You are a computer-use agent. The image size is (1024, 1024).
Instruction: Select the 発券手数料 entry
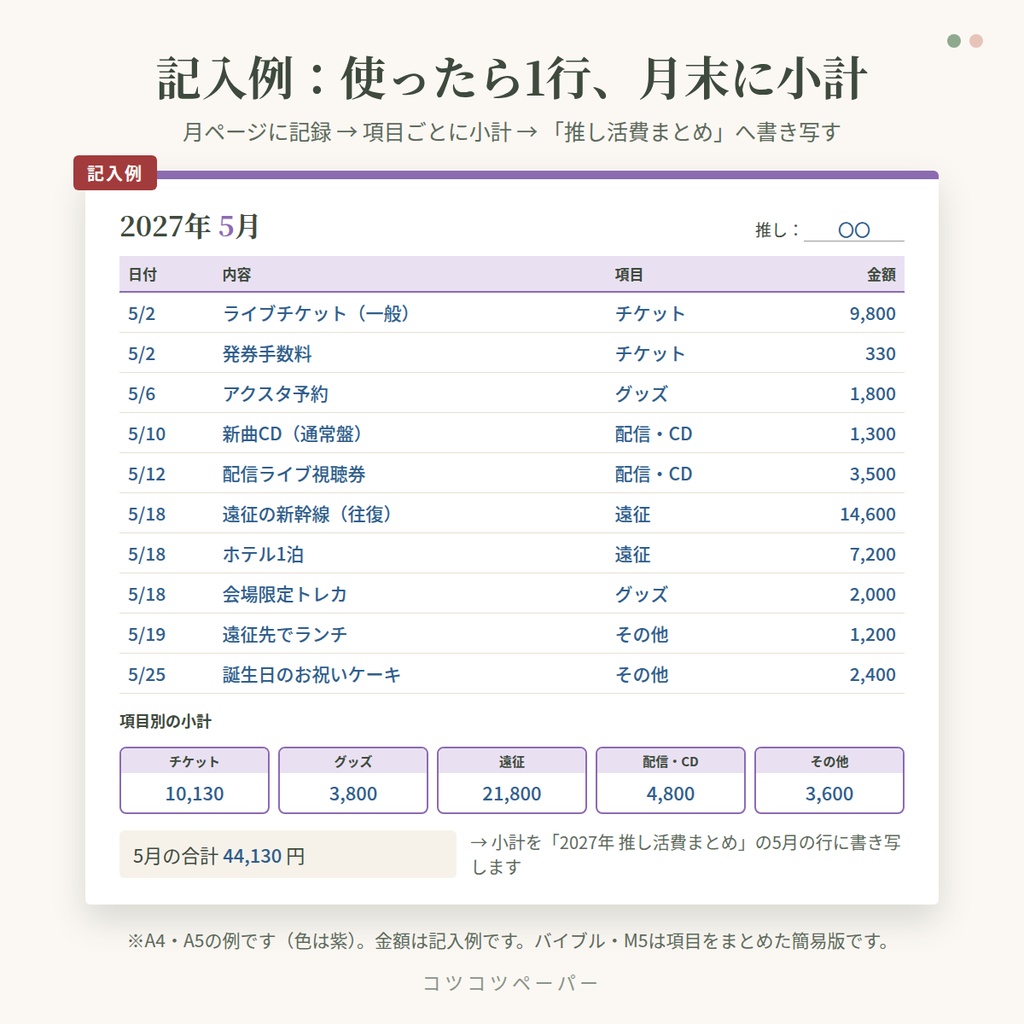267,354
